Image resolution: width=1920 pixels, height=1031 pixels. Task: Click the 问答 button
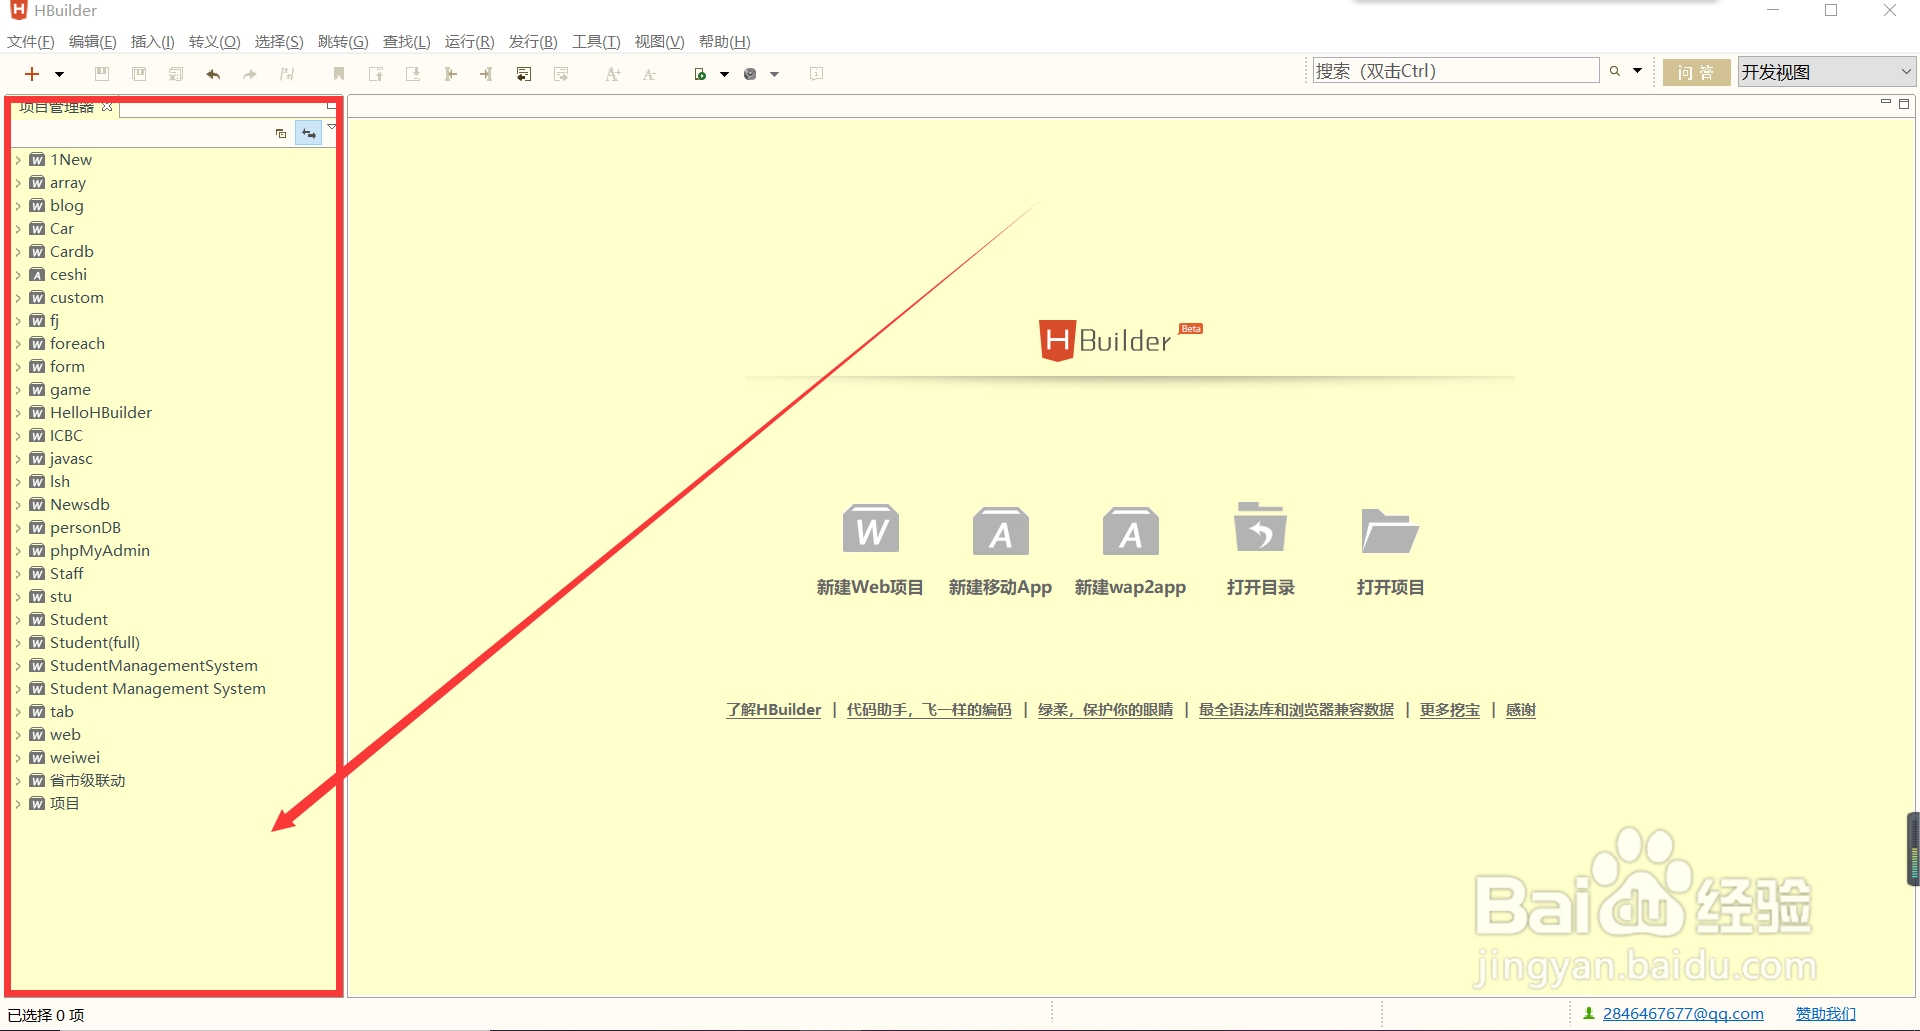[x=1696, y=72]
